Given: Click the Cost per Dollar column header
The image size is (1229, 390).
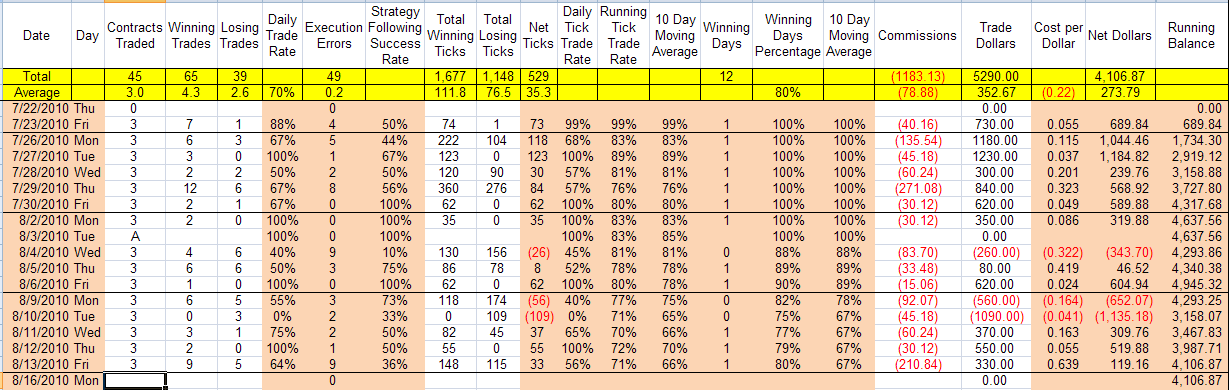Looking at the screenshot, I should click(1061, 36).
